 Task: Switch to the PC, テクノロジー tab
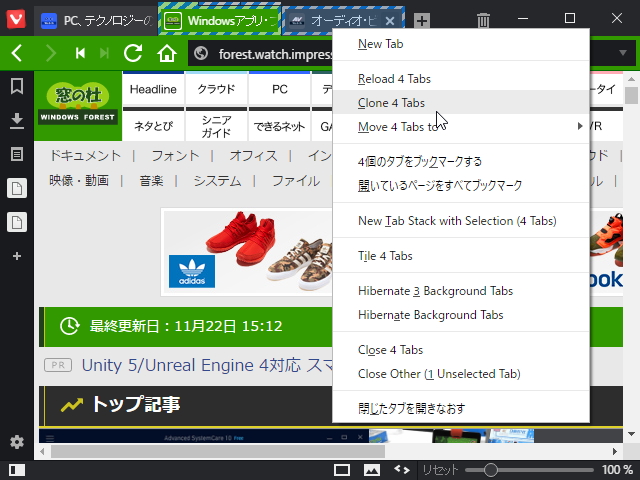click(x=96, y=21)
